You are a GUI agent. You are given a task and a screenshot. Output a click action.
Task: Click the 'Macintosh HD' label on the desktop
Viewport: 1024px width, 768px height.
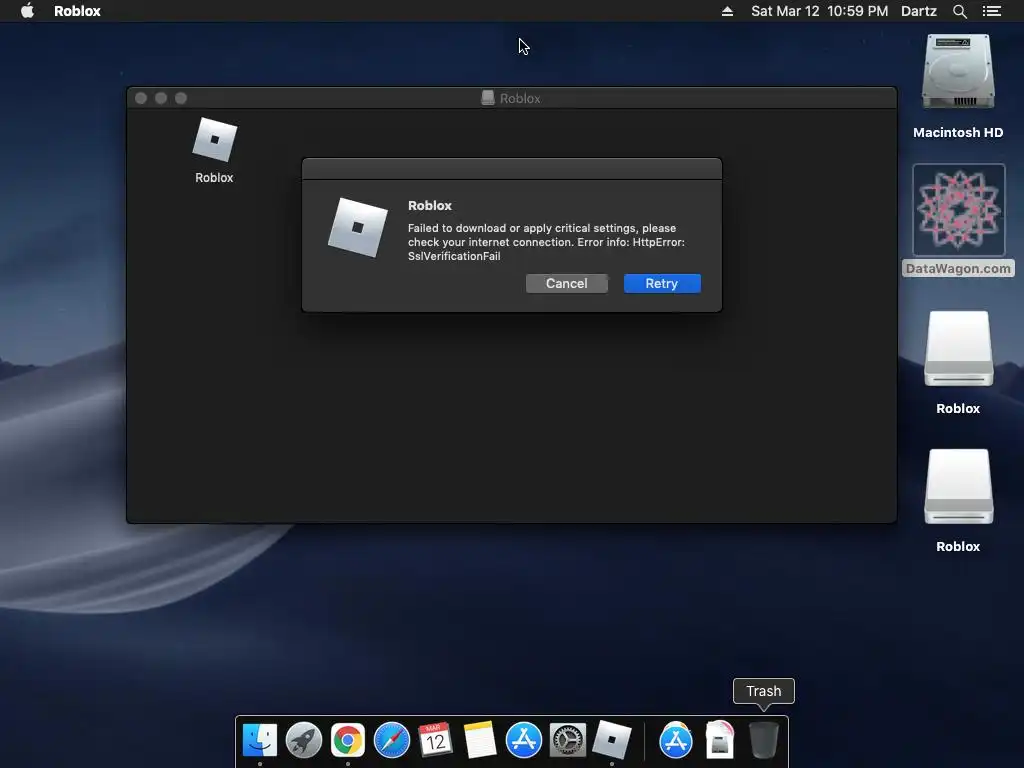(x=958, y=133)
